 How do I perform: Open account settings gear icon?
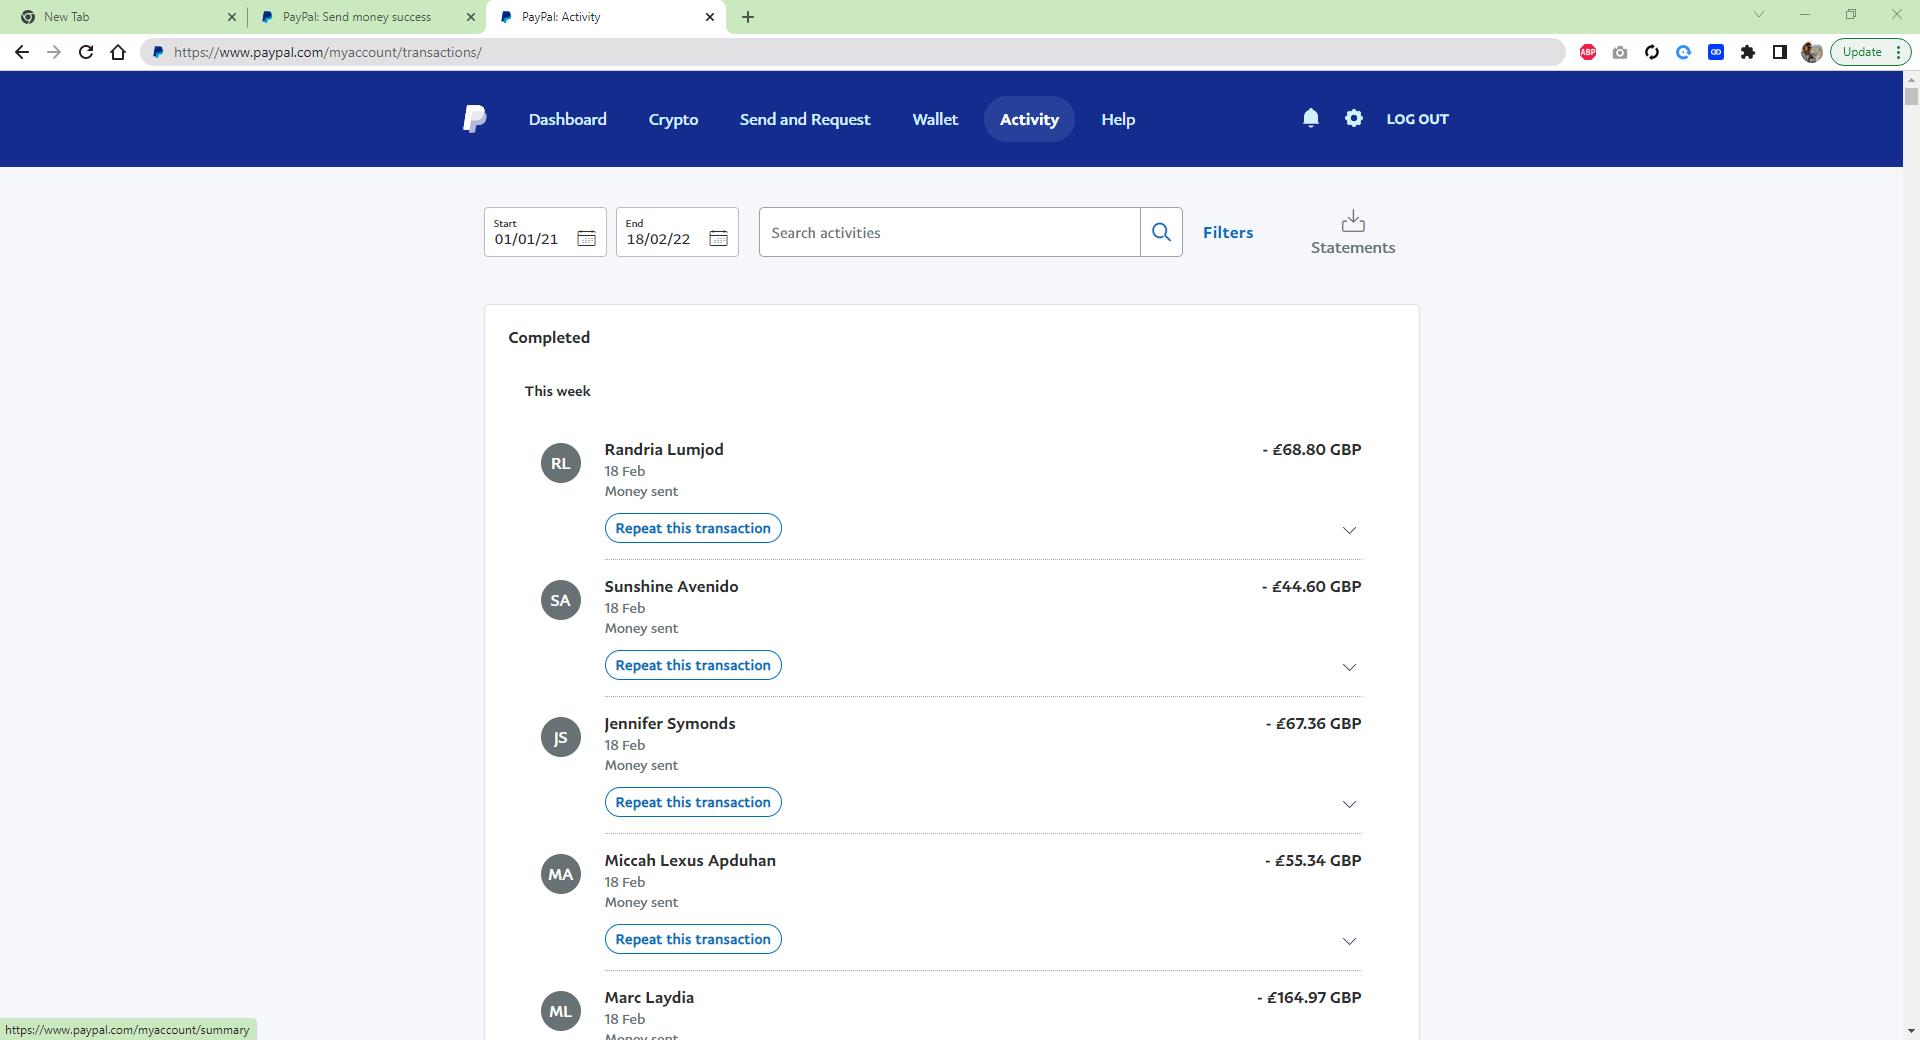click(x=1353, y=118)
